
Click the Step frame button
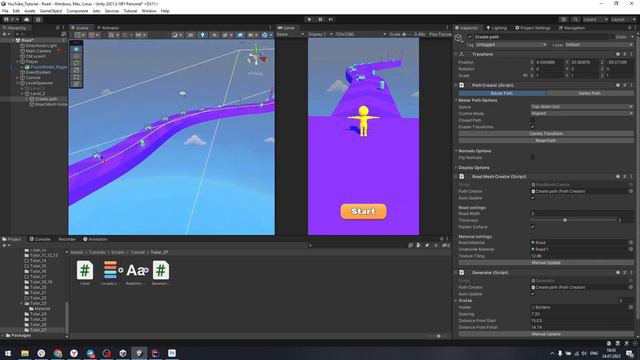coord(331,19)
